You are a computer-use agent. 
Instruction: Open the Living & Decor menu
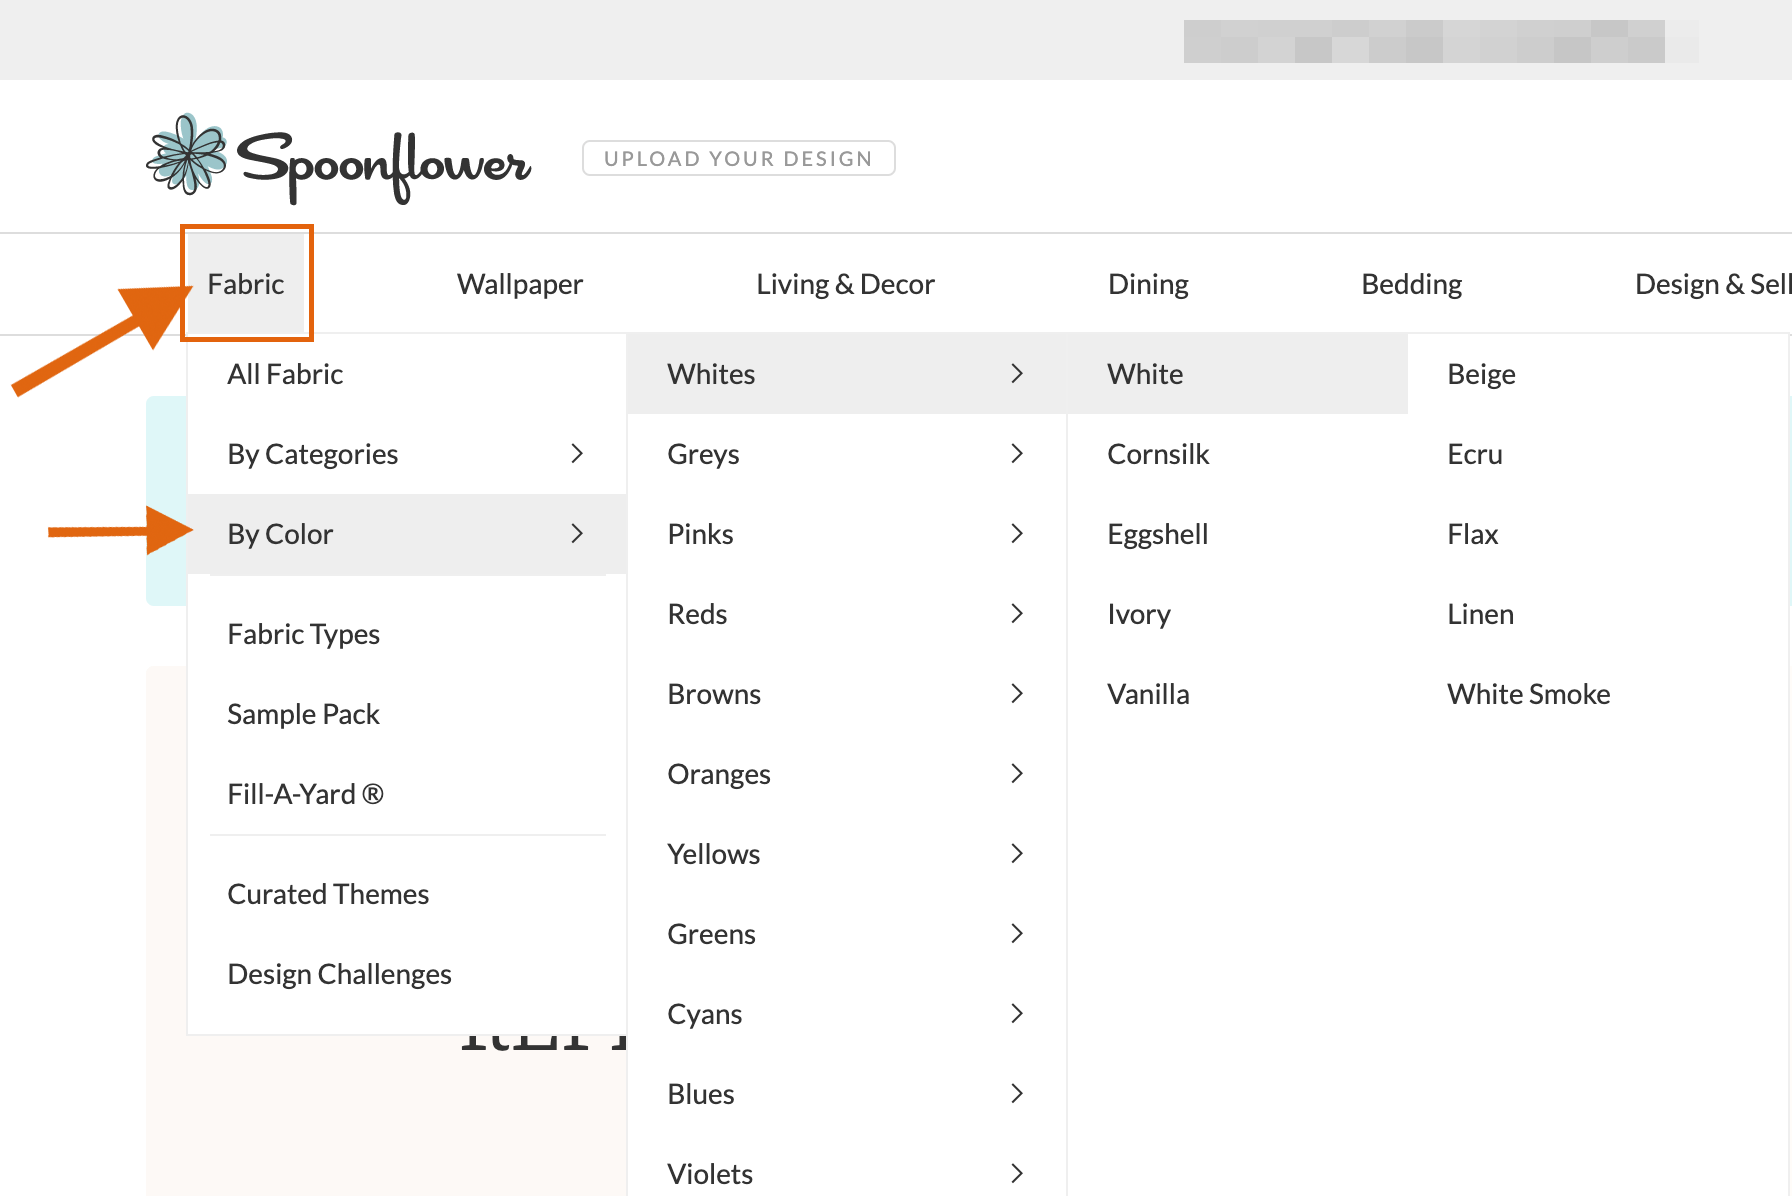845,284
